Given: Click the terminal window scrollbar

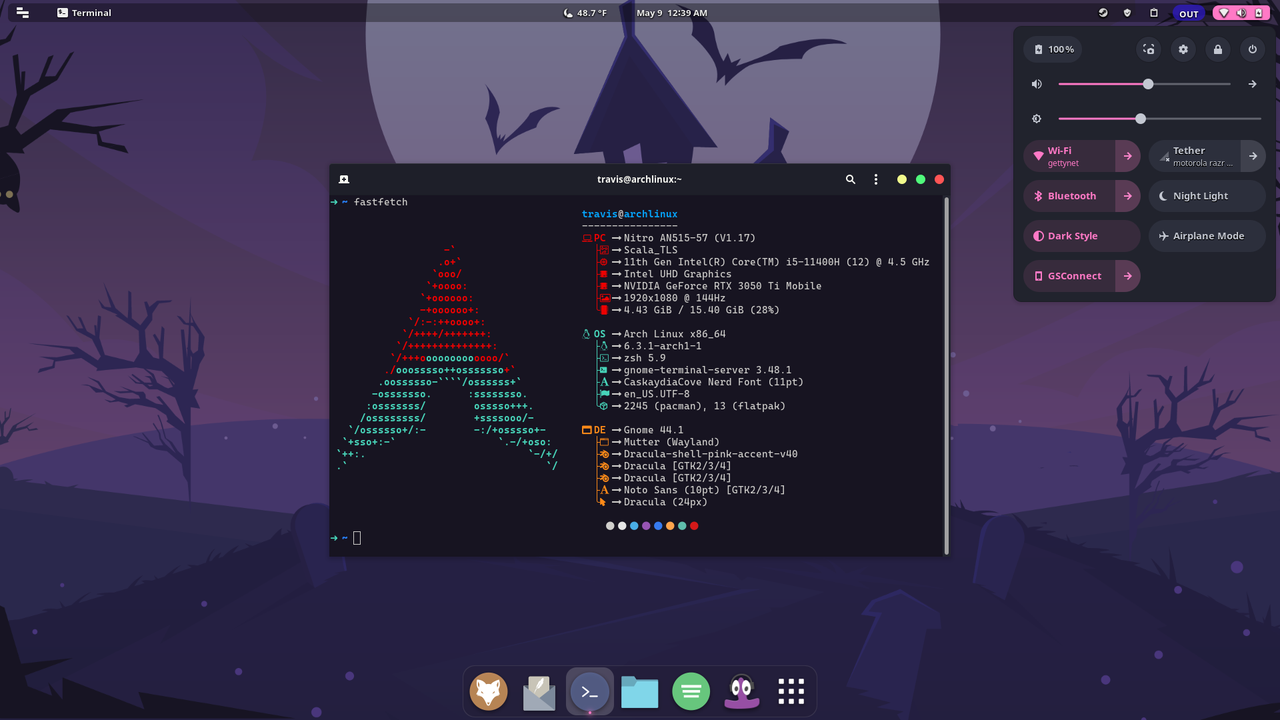Looking at the screenshot, I should click(x=946, y=374).
